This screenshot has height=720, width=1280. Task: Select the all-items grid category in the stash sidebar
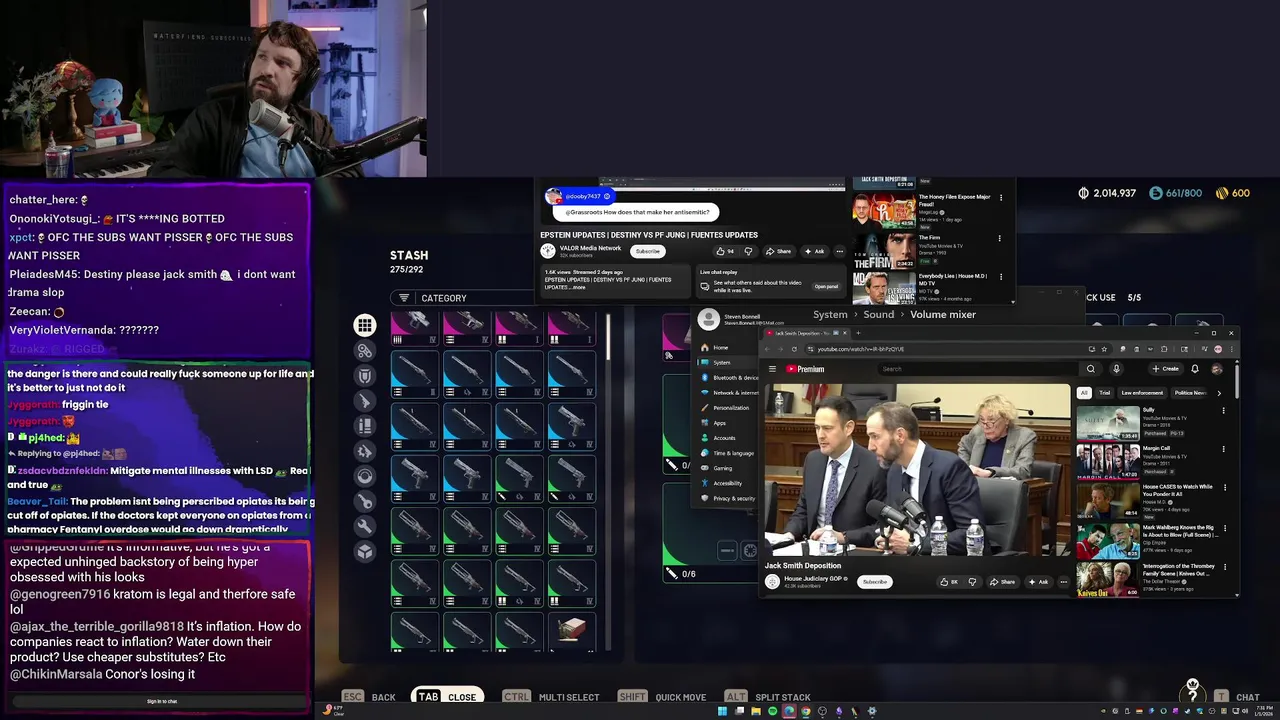click(x=365, y=325)
